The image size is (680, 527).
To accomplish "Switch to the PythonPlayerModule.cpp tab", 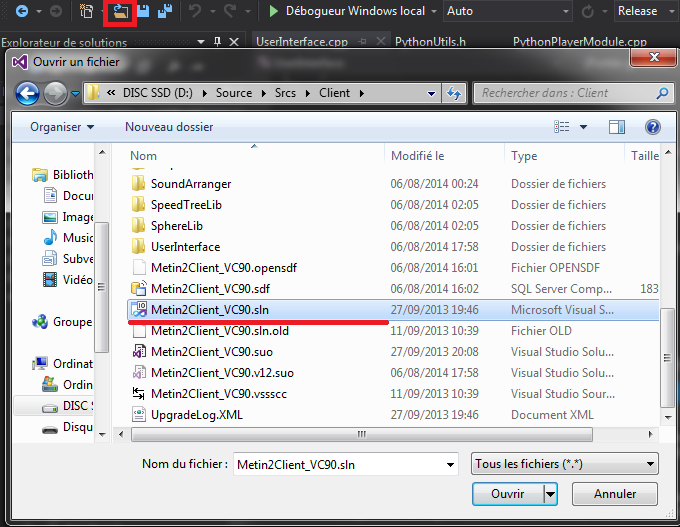I will (580, 42).
